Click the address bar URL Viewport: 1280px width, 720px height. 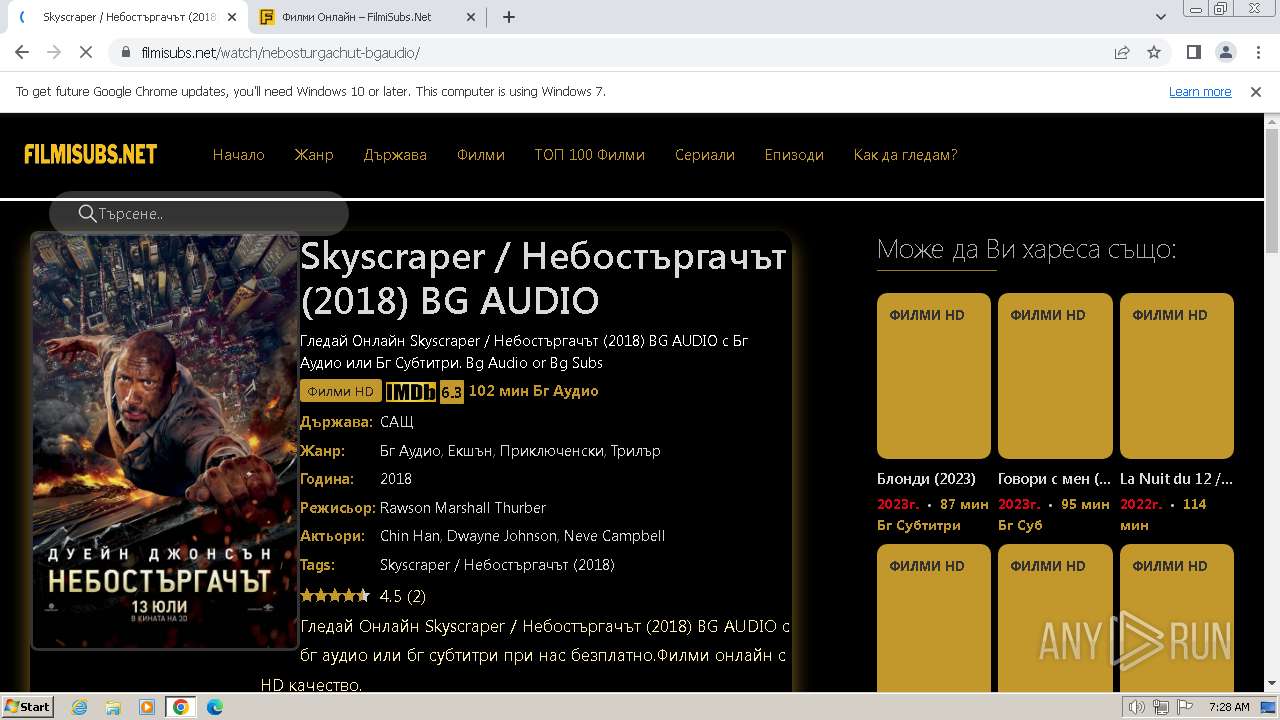(280, 52)
